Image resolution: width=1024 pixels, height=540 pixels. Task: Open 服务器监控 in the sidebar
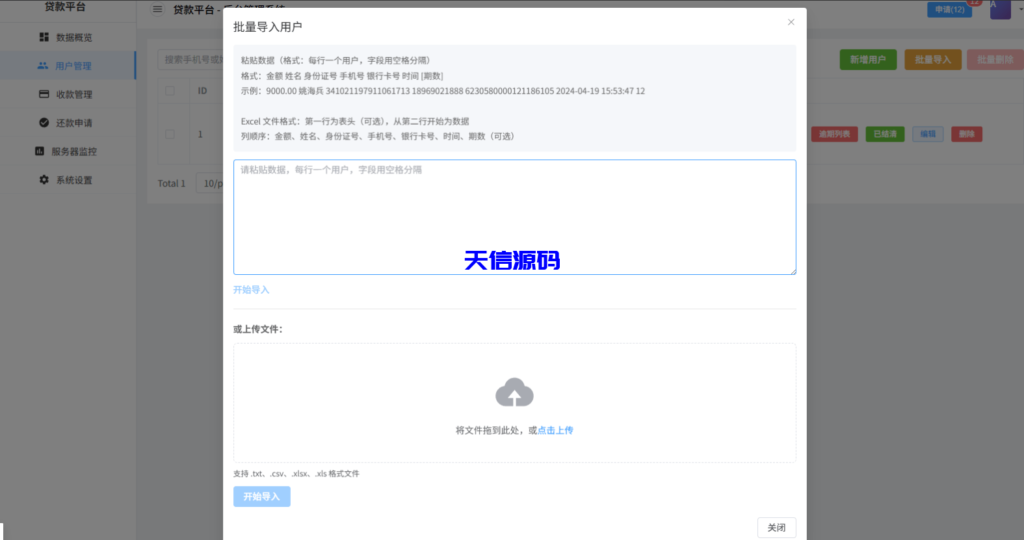coord(68,151)
